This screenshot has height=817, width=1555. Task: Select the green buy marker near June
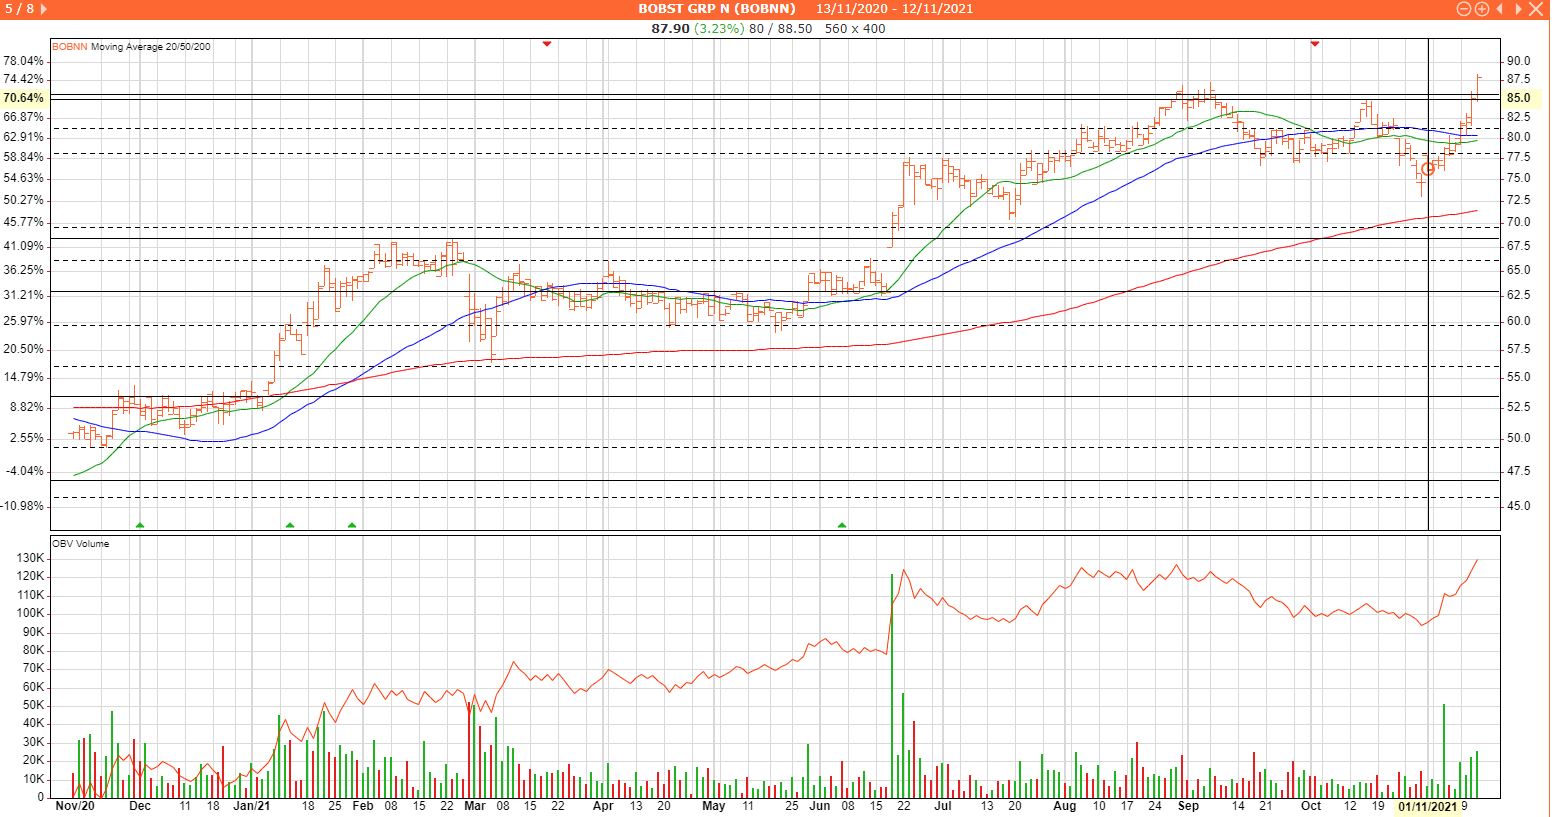842,525
